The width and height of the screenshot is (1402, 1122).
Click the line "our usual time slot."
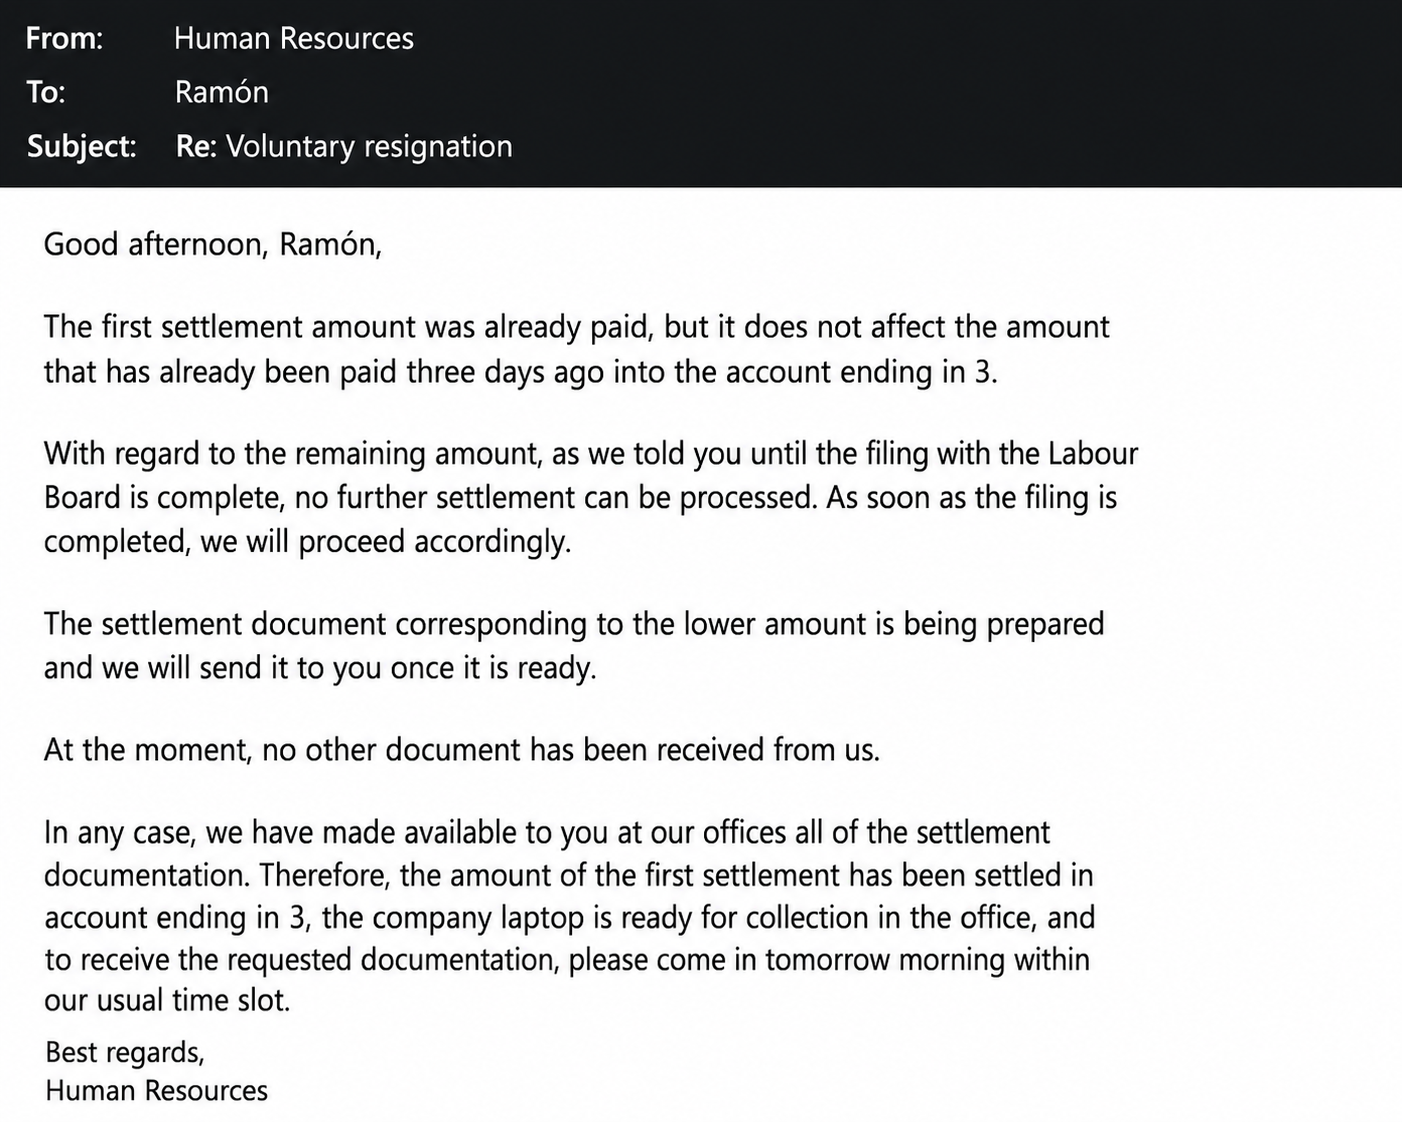coord(167,1000)
